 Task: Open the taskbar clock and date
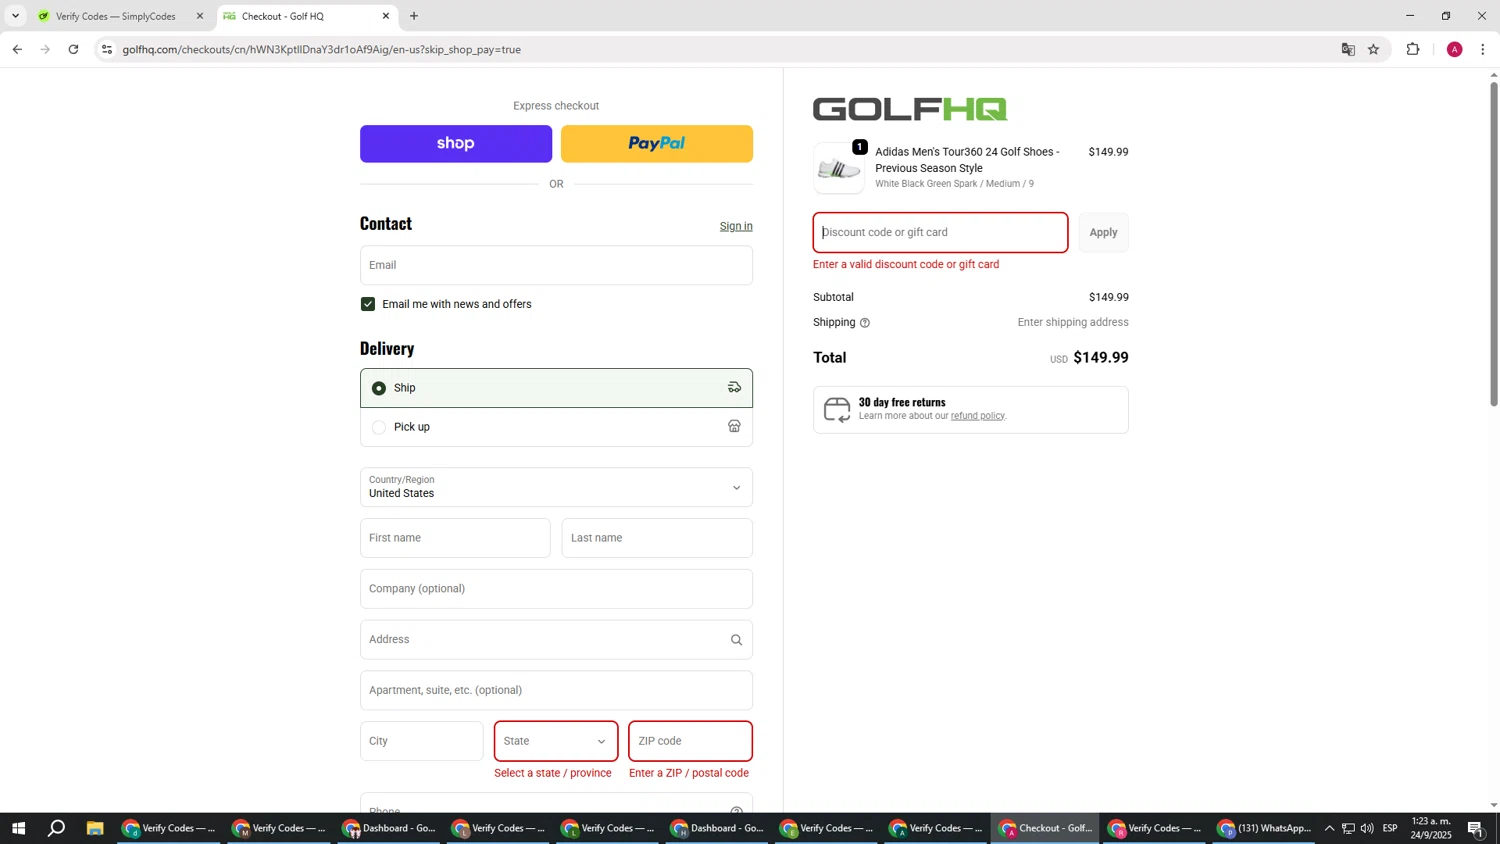pyautogui.click(x=1432, y=828)
